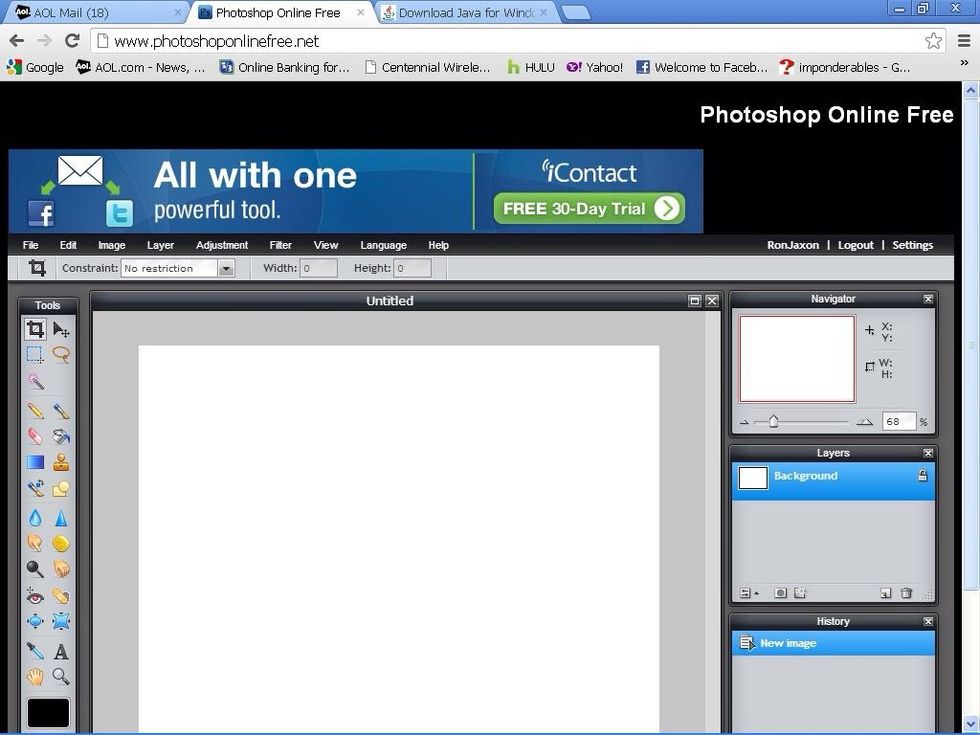Click the large mountains zoom-in icon
Screen dimensions: 980x735
[x=864, y=422]
